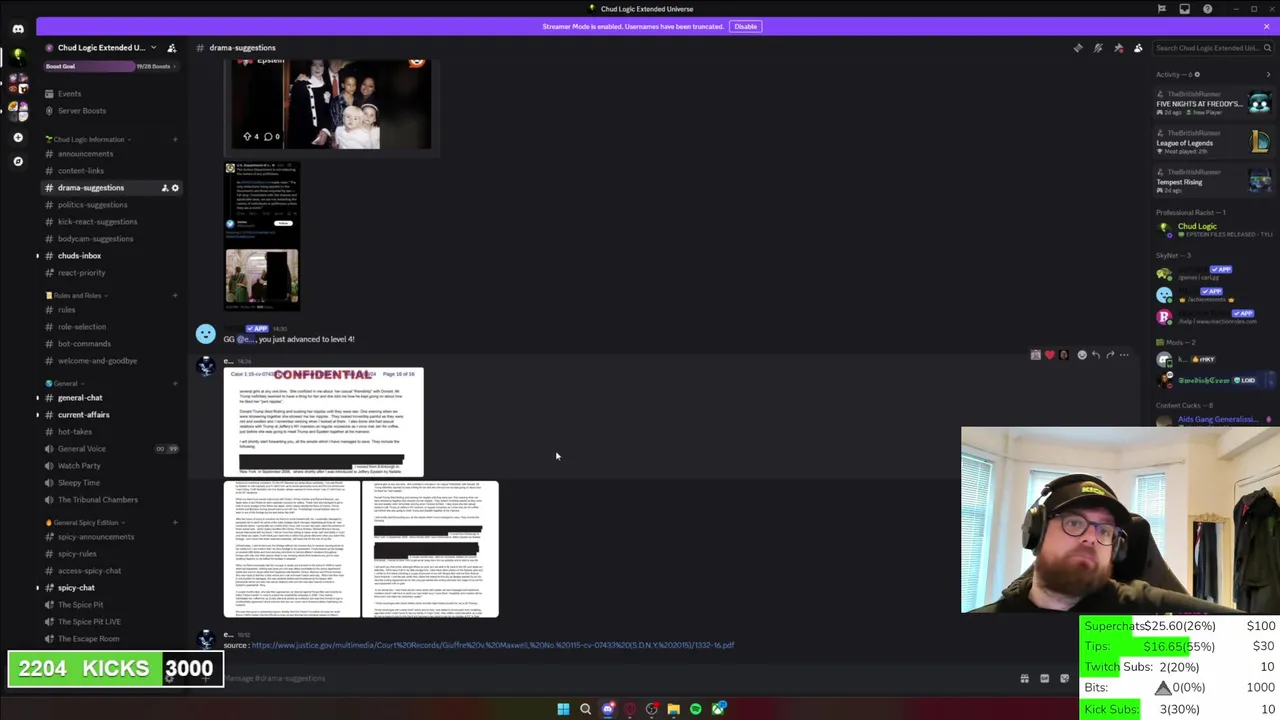
Task: Expand Activity section arrow in member list
Action: click(x=1268, y=75)
